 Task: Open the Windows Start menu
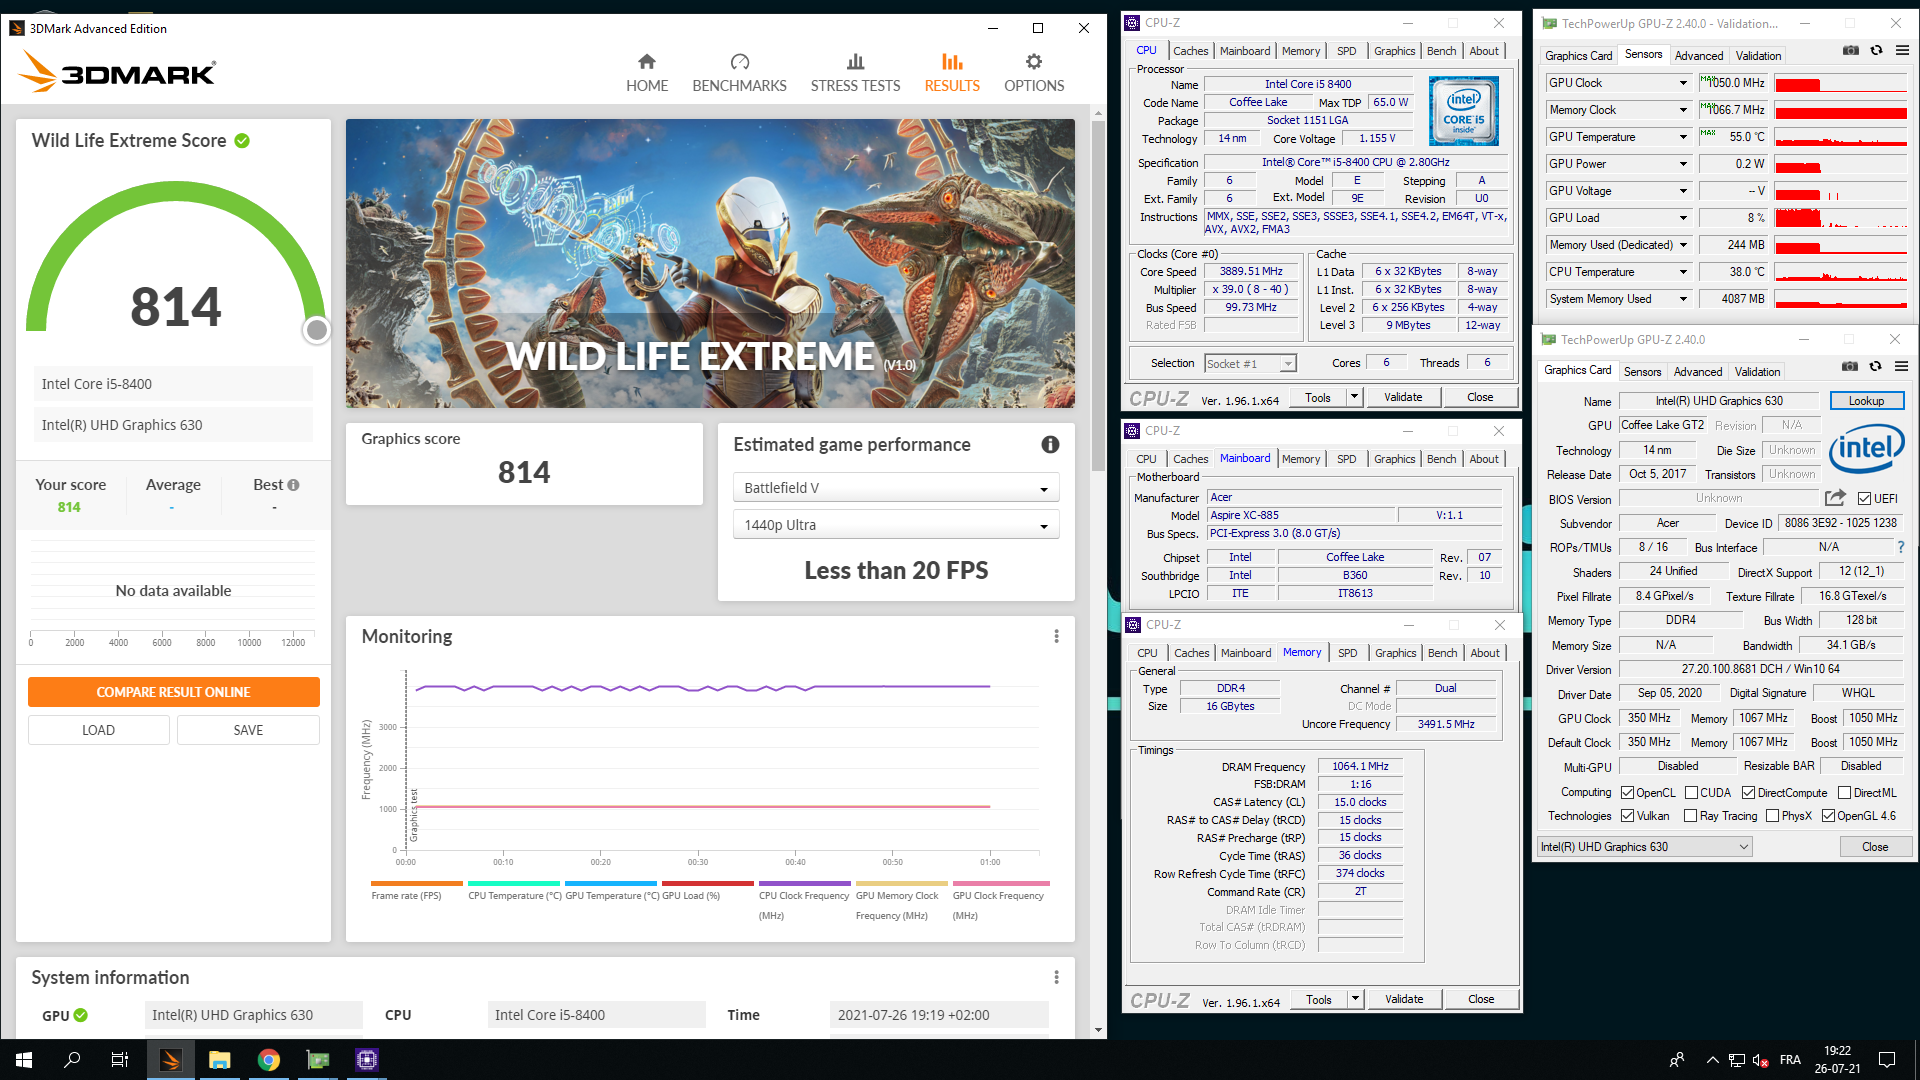24,1060
